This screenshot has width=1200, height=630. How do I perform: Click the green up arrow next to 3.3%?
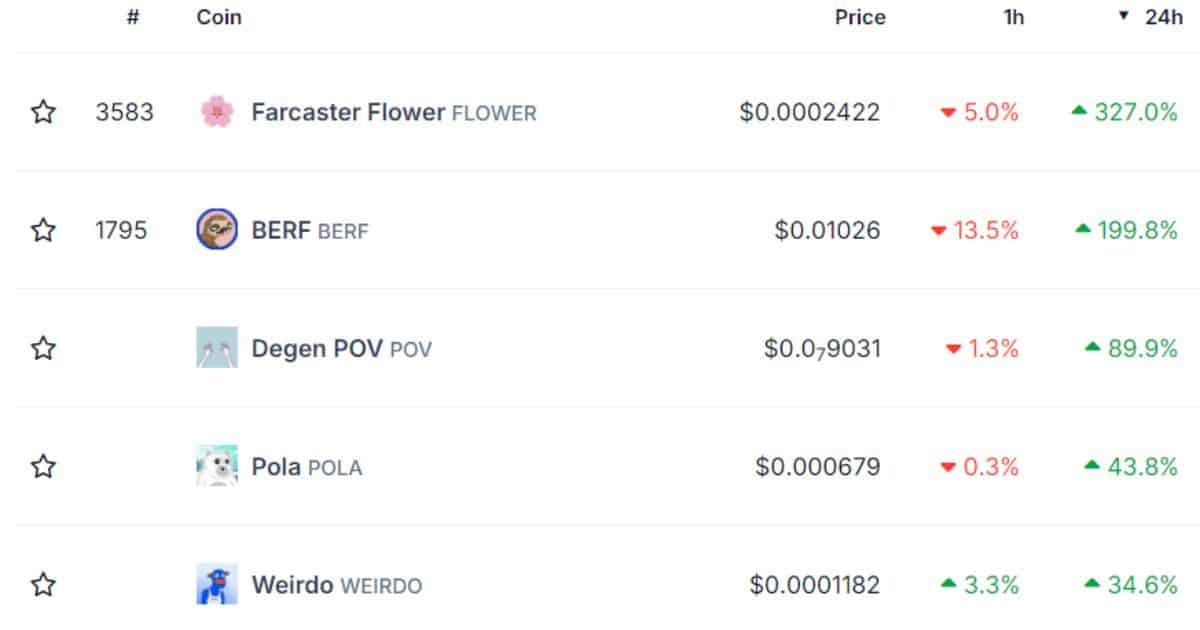pyautogui.click(x=951, y=584)
